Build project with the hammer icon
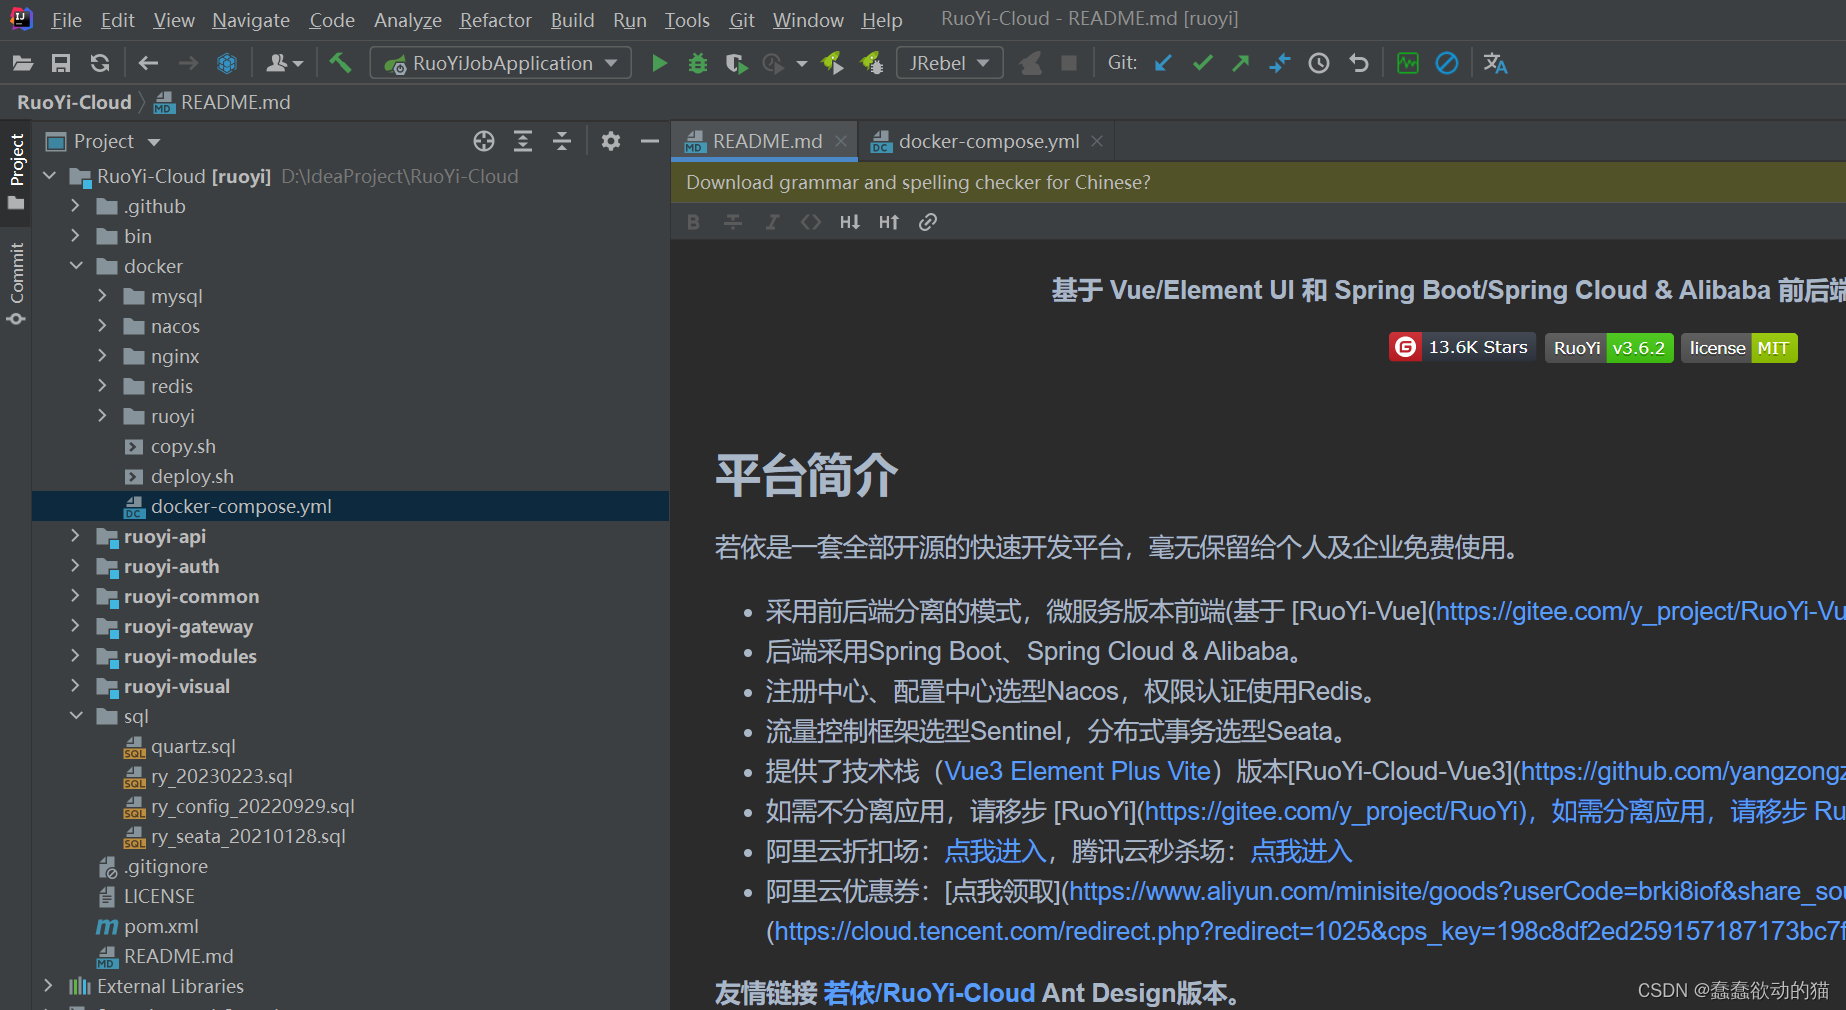The width and height of the screenshot is (1846, 1010). [340, 63]
